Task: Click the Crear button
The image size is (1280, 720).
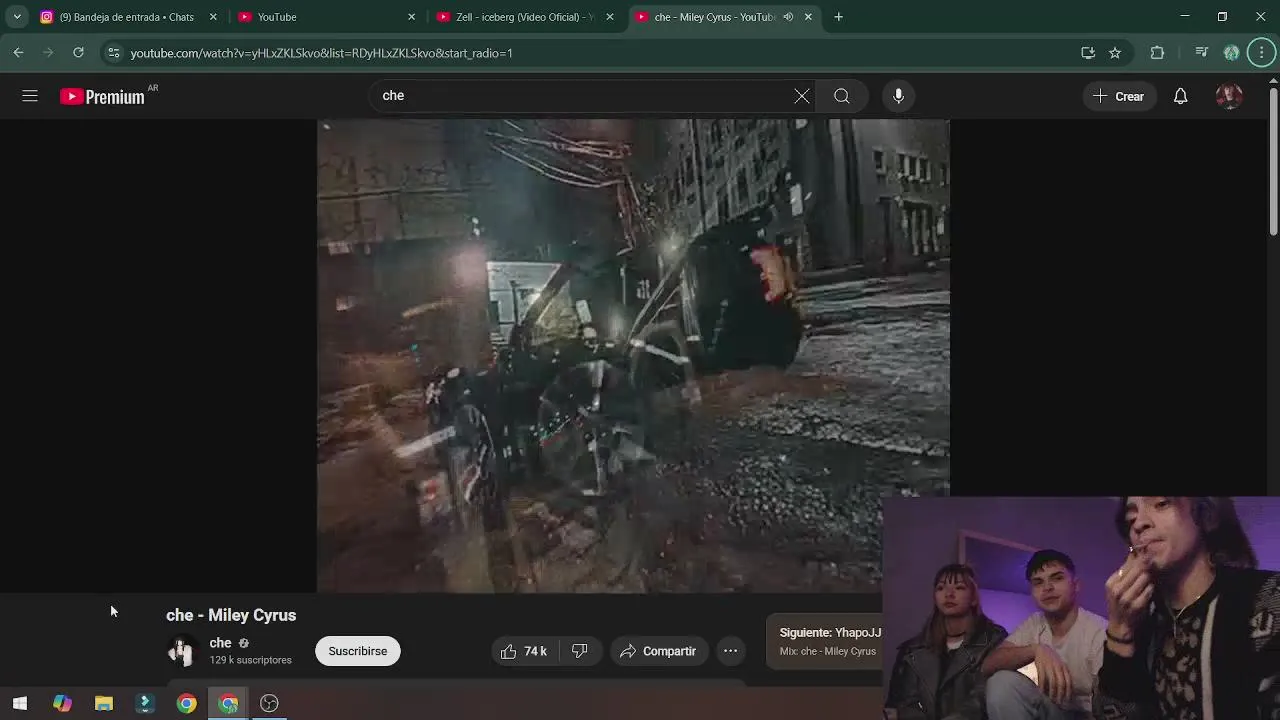Action: click(x=1119, y=96)
